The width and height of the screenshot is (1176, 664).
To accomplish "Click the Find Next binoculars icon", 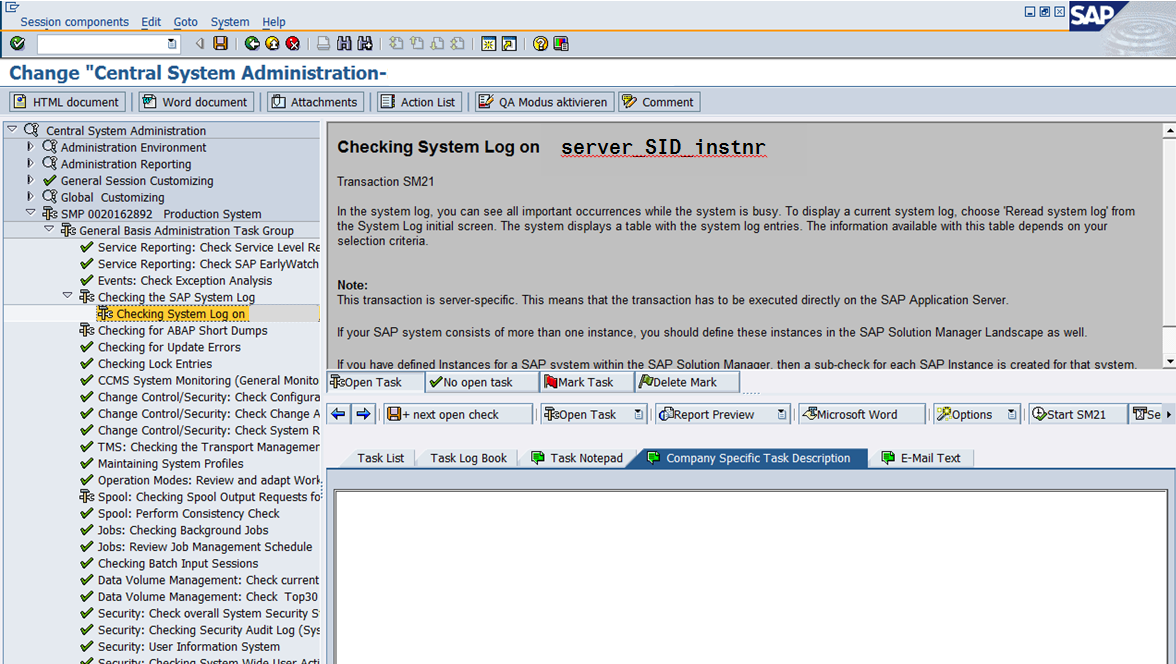I will pos(364,44).
